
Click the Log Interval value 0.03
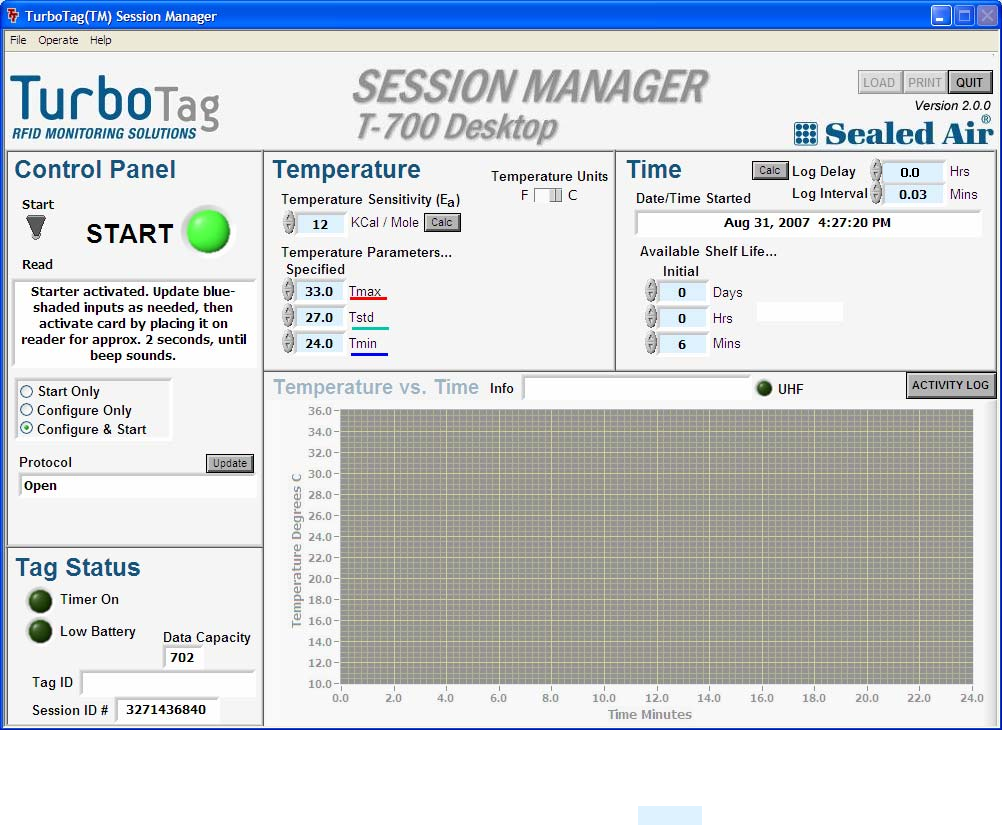pos(912,194)
